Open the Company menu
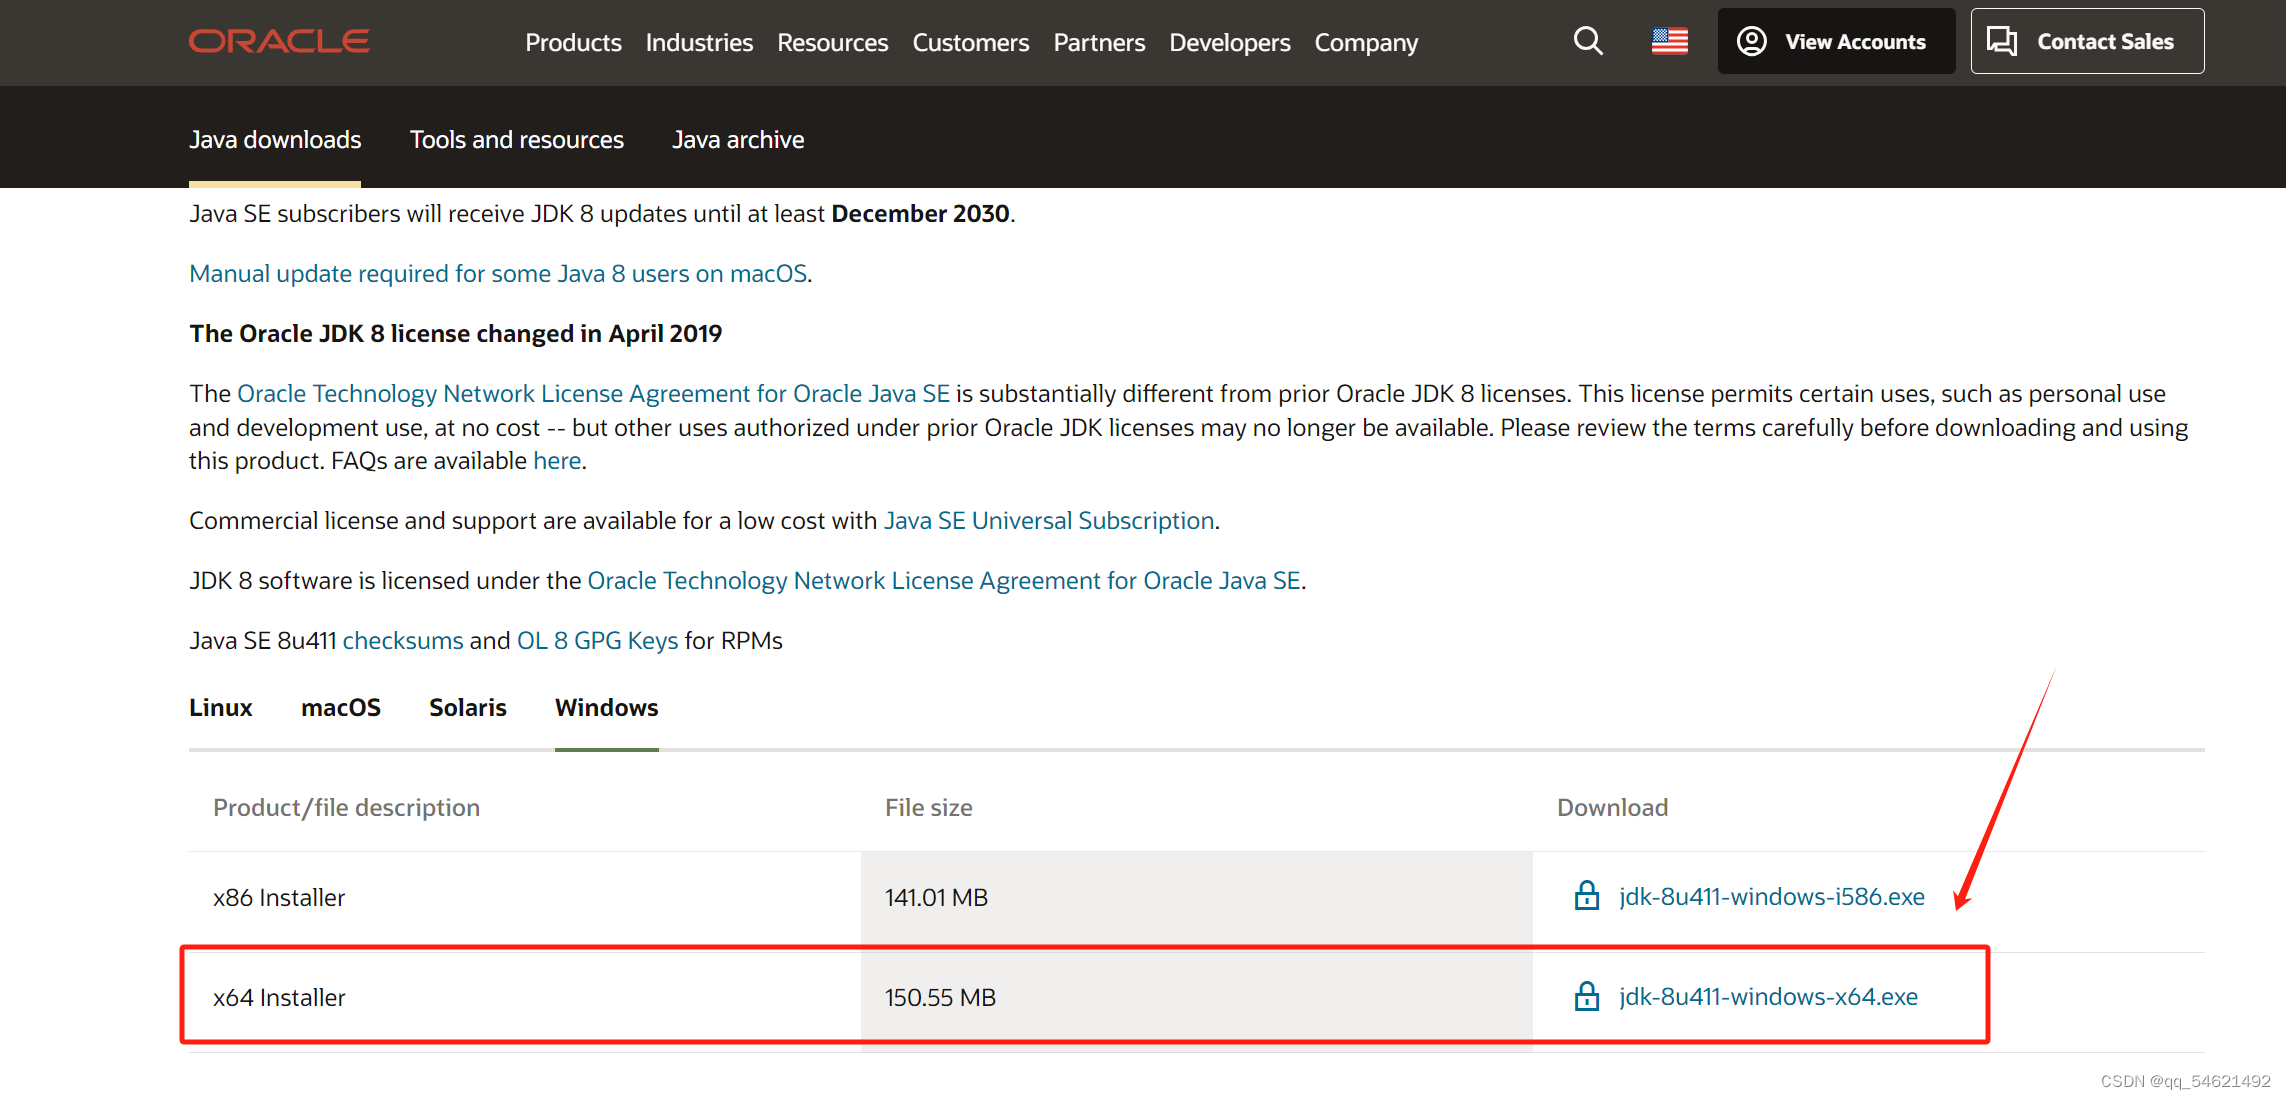The width and height of the screenshot is (2286, 1099). (x=1366, y=42)
